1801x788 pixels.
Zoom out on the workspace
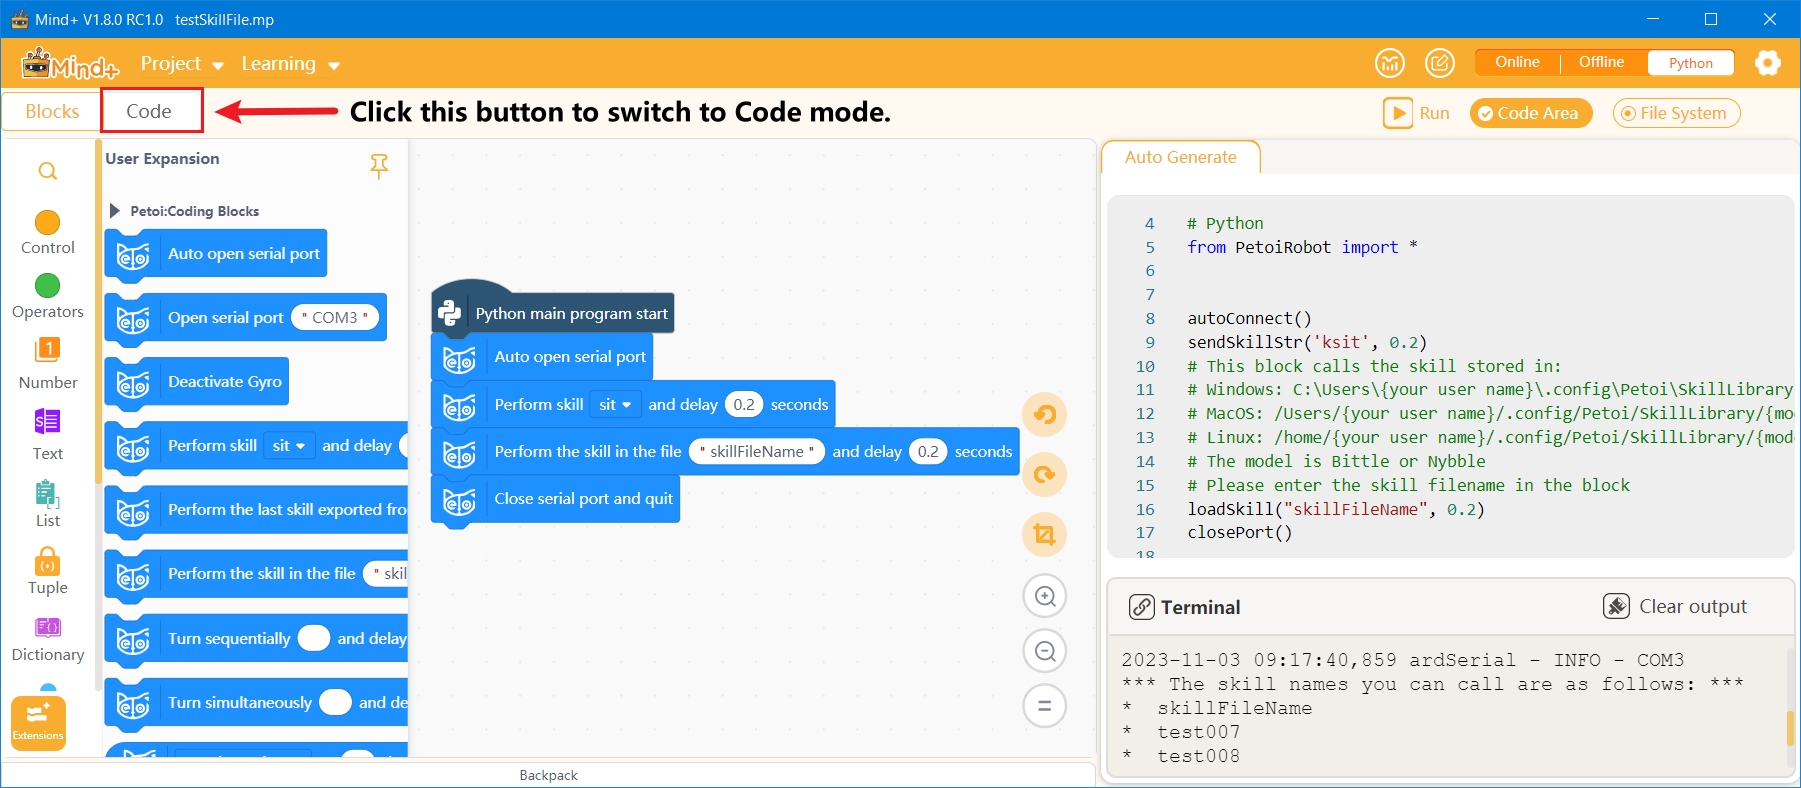pyautogui.click(x=1045, y=652)
